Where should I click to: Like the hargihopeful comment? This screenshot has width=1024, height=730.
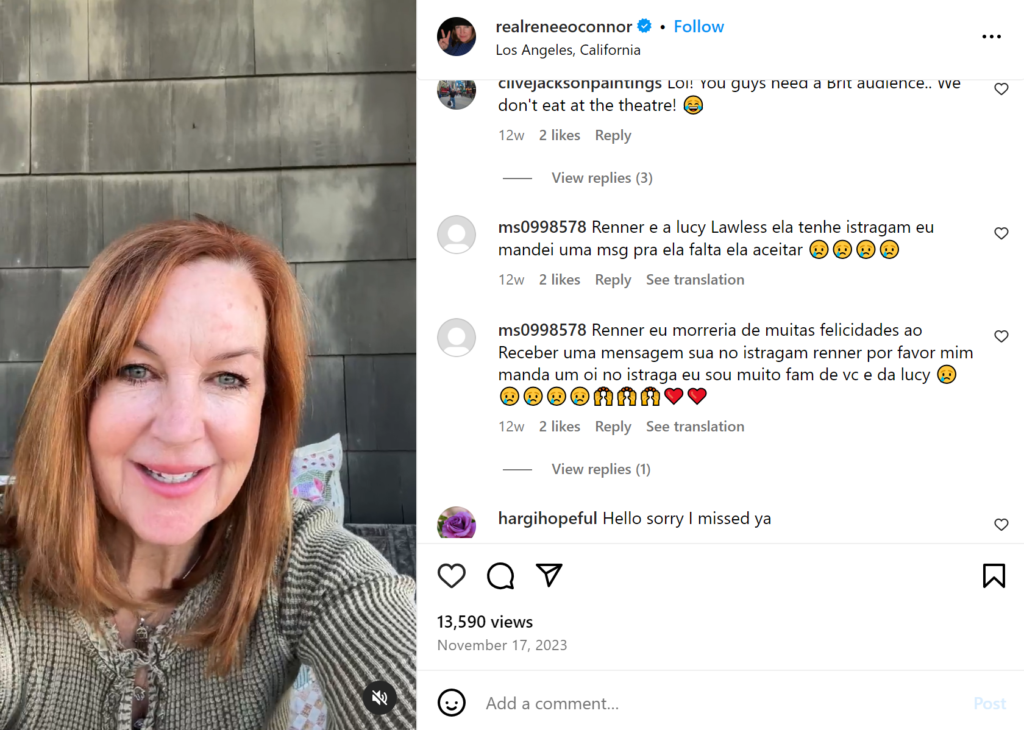[x=1001, y=524]
